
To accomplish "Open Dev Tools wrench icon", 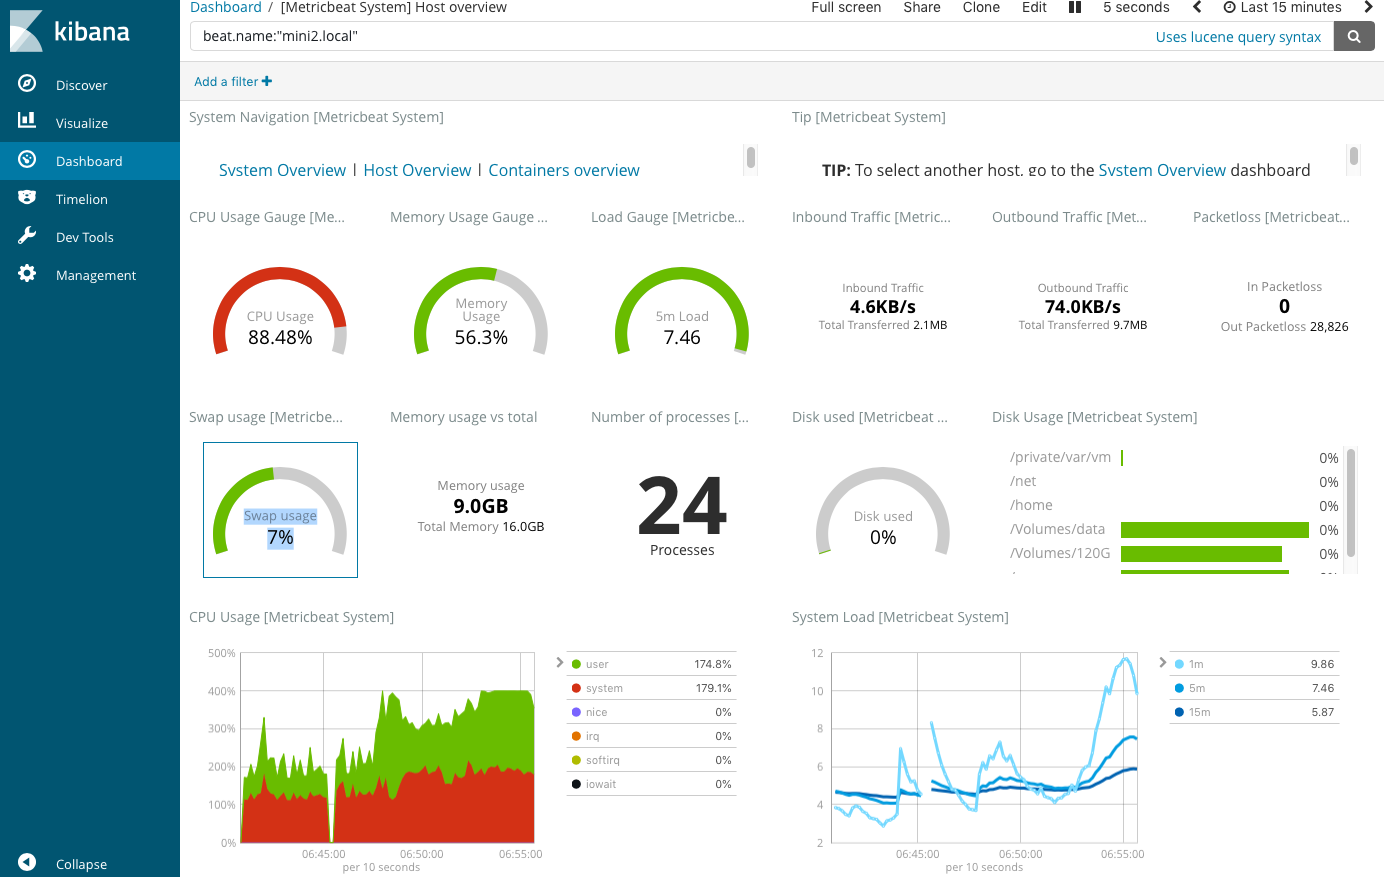I will point(27,236).
